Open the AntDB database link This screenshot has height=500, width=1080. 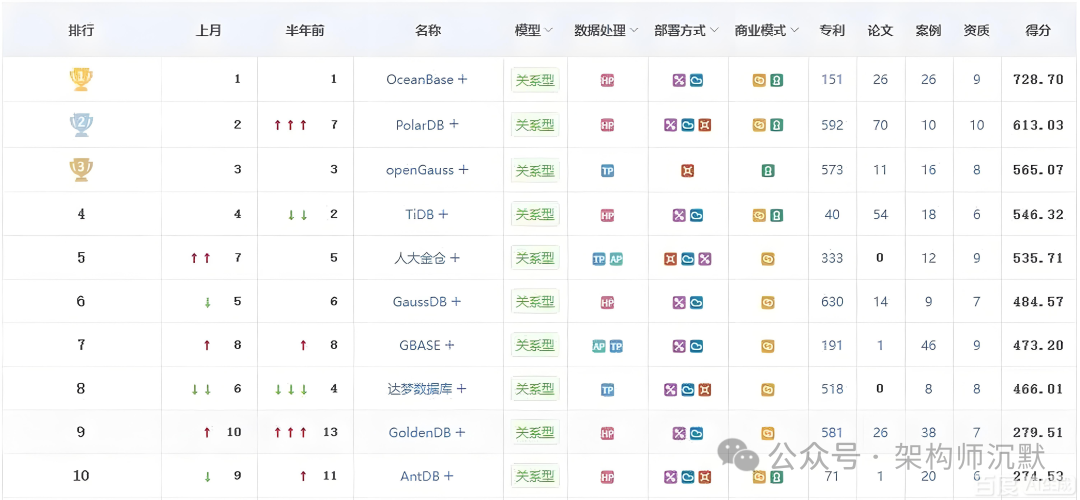pos(419,476)
